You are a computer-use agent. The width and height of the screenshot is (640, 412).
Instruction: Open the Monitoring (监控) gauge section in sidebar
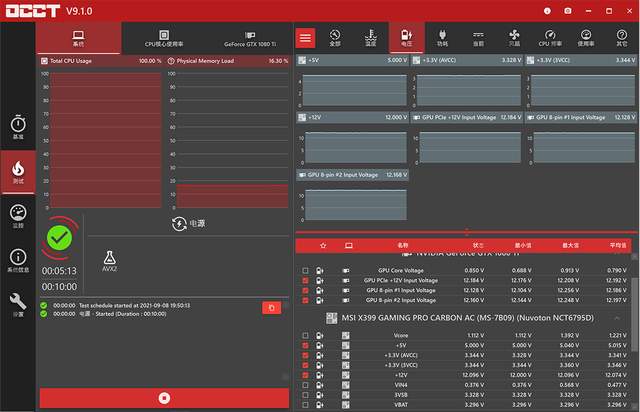click(x=18, y=216)
